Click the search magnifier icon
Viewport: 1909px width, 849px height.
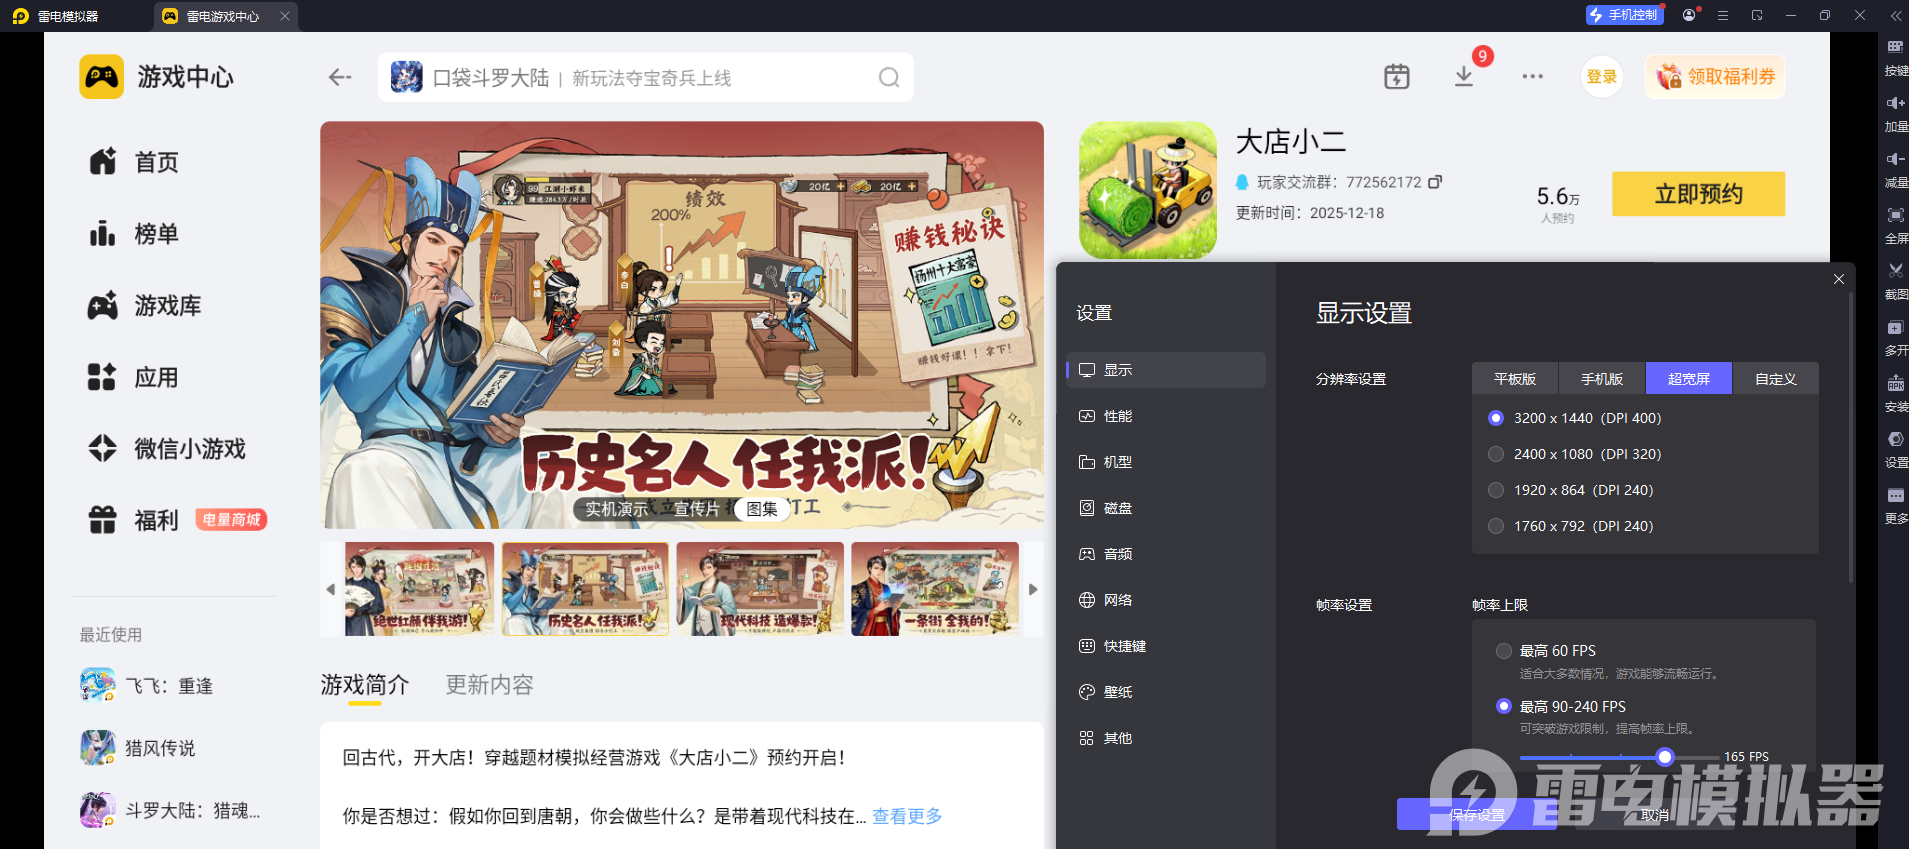click(889, 77)
